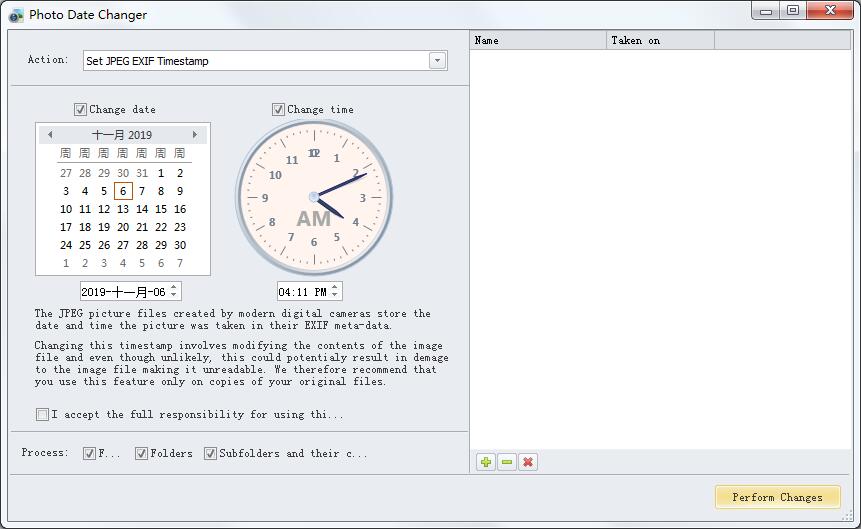
Task: Select day 25 in the calendar
Action: pos(85,246)
